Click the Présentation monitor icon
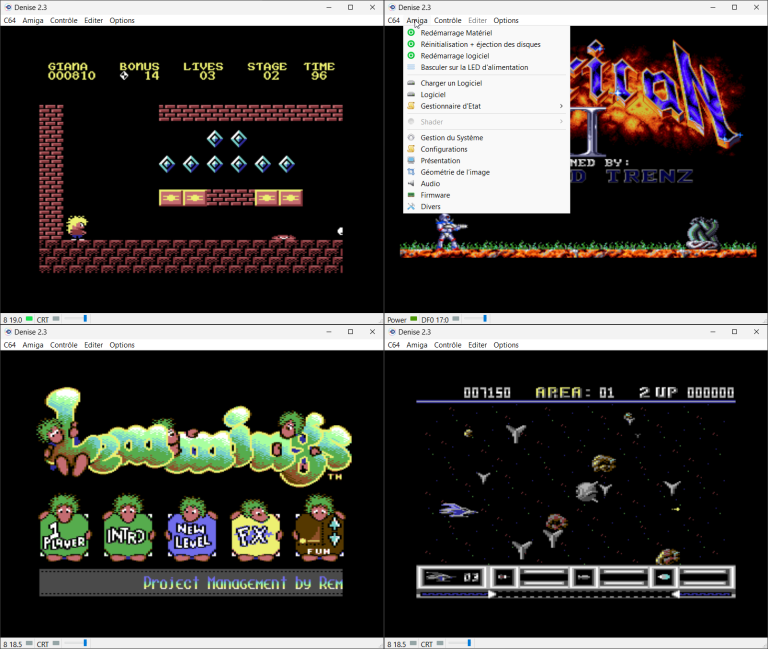768x649 pixels. [411, 161]
